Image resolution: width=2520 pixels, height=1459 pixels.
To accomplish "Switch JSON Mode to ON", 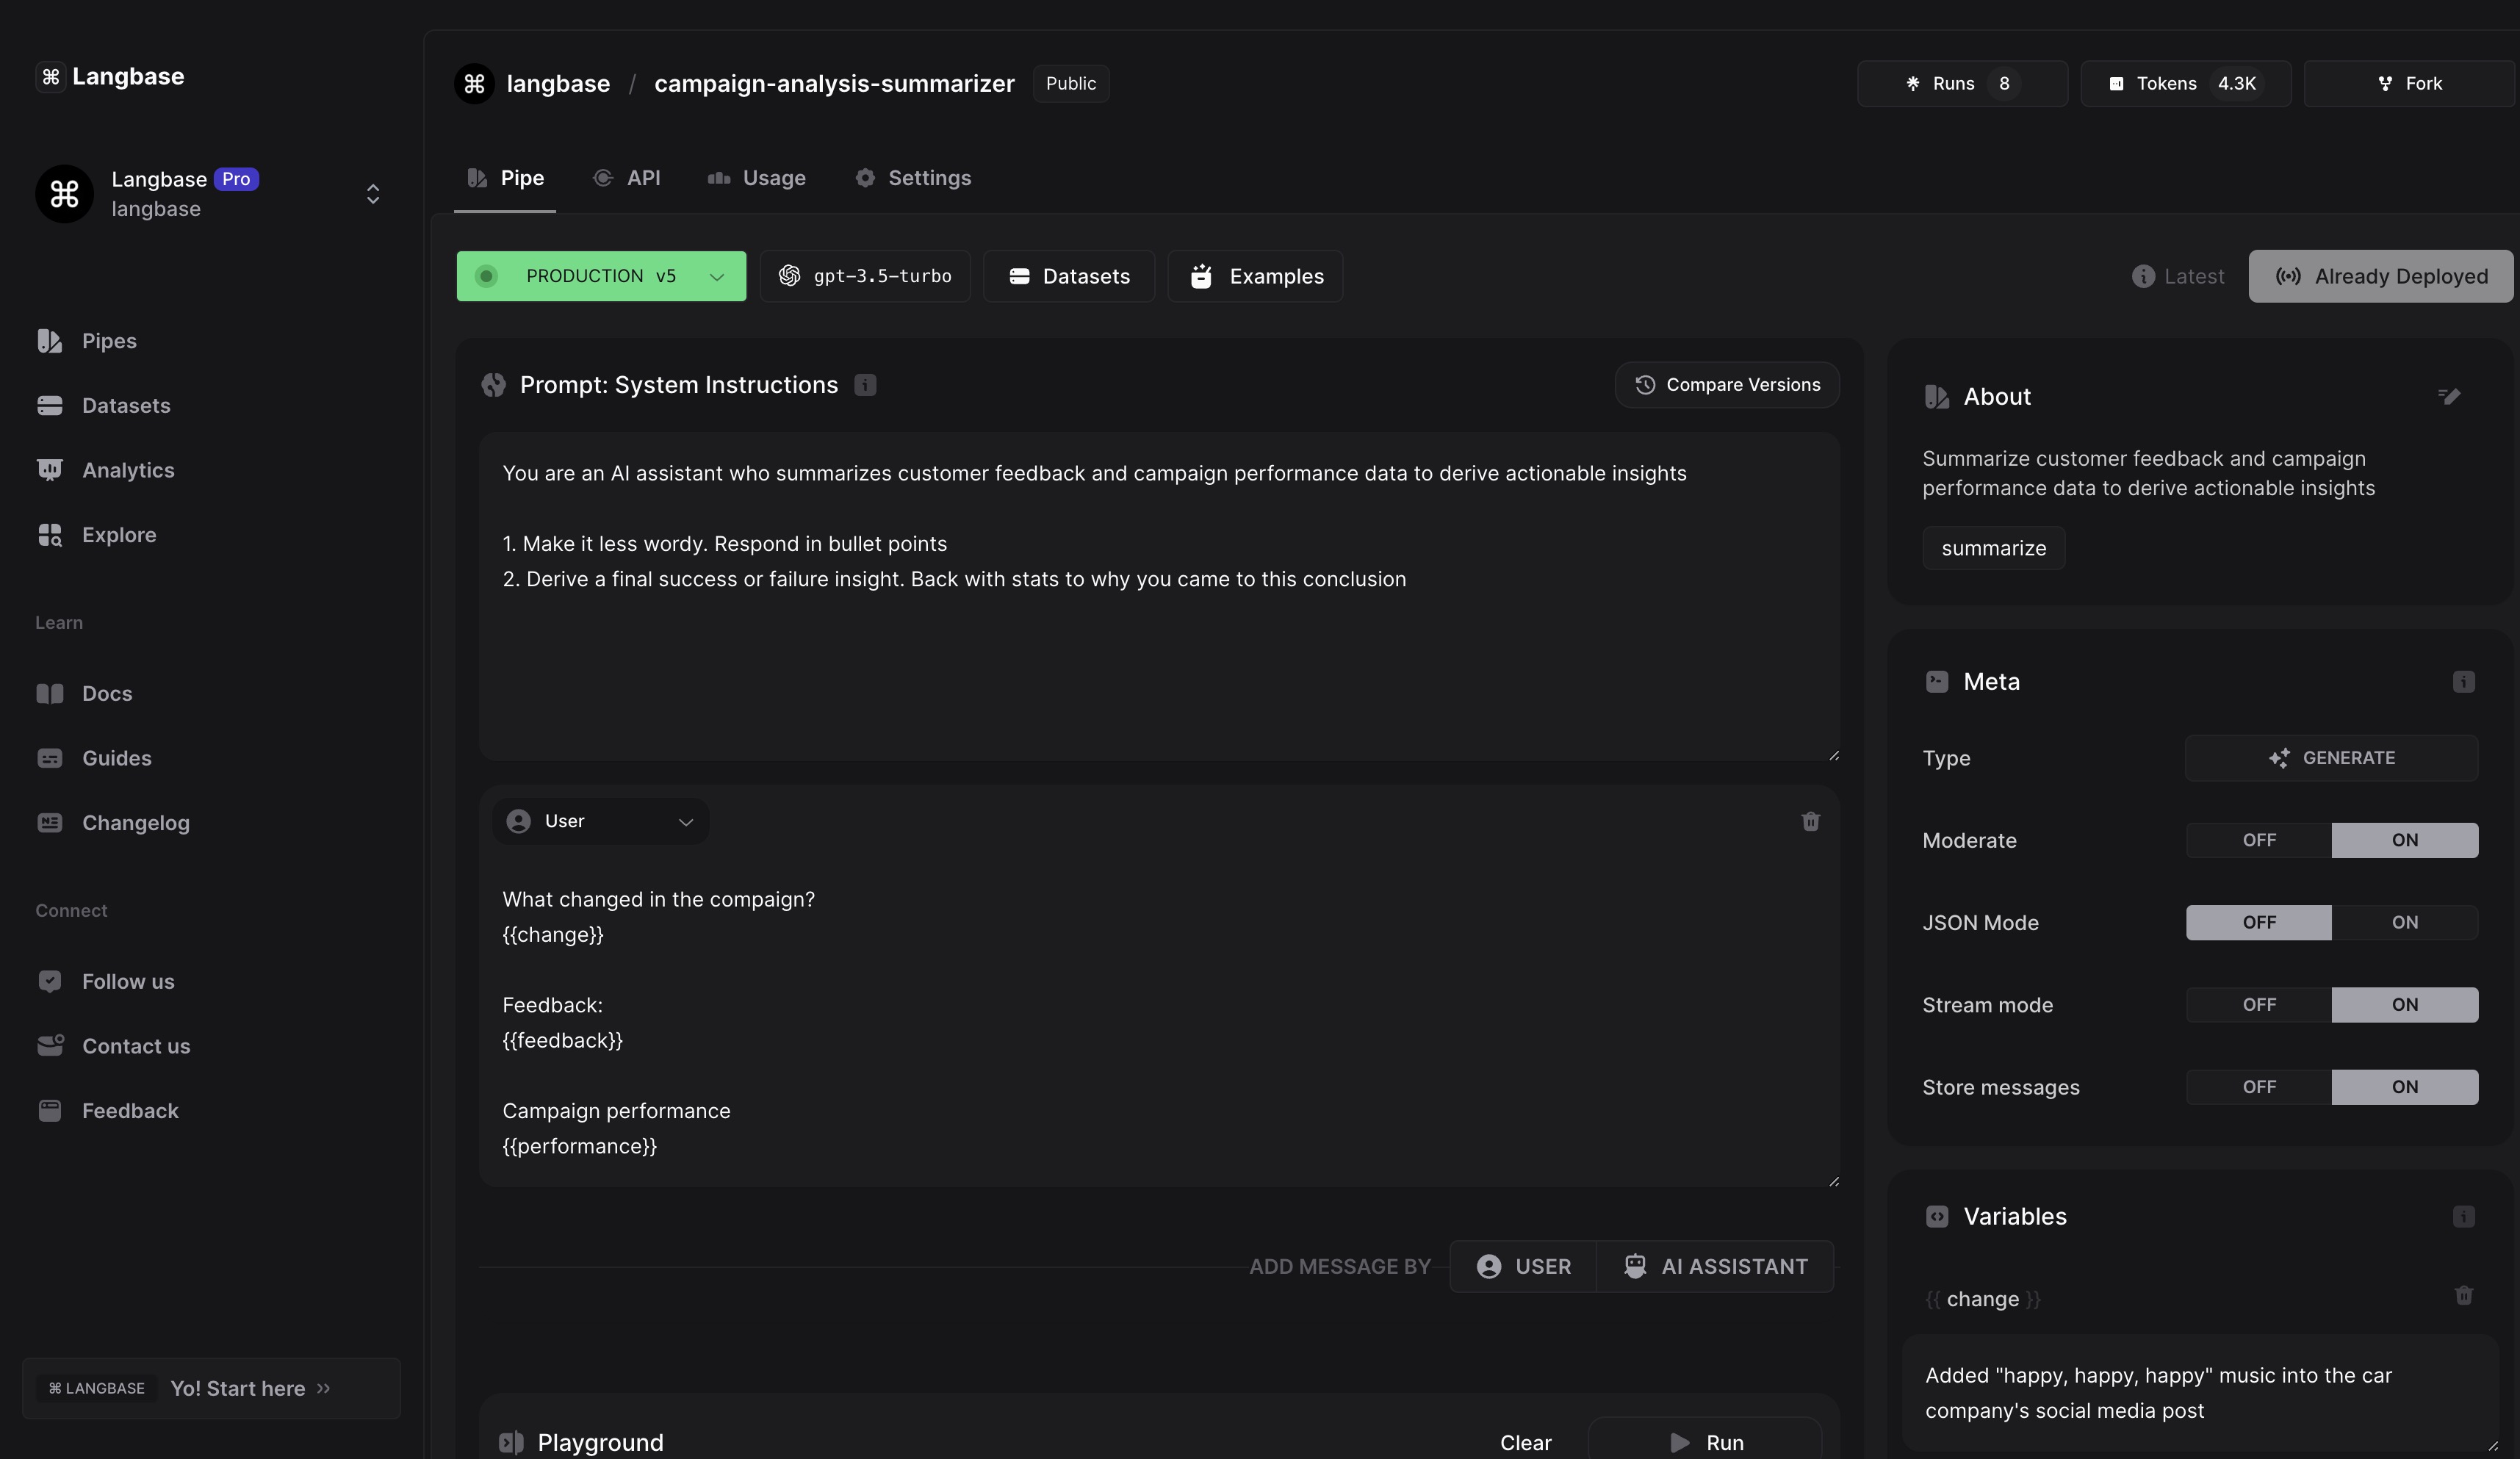I will (x=2404, y=922).
